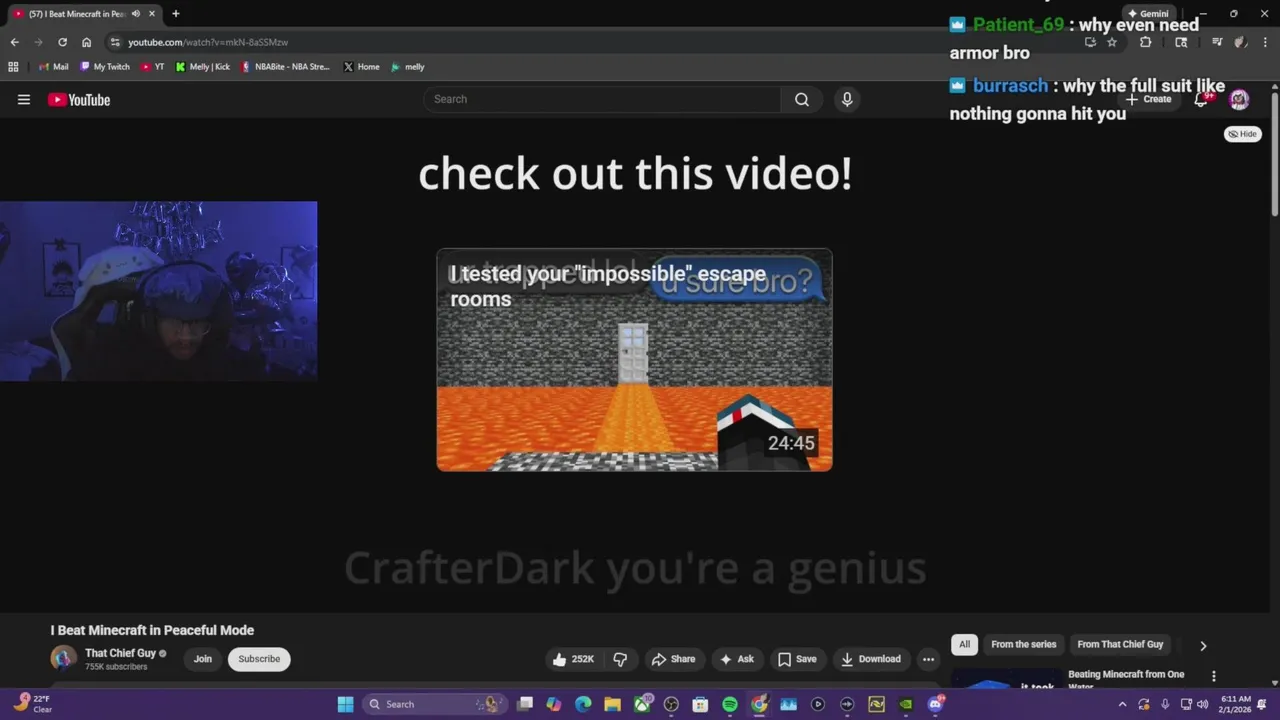1280x720 pixels.
Task: Like the video with thumbs up
Action: (x=572, y=659)
